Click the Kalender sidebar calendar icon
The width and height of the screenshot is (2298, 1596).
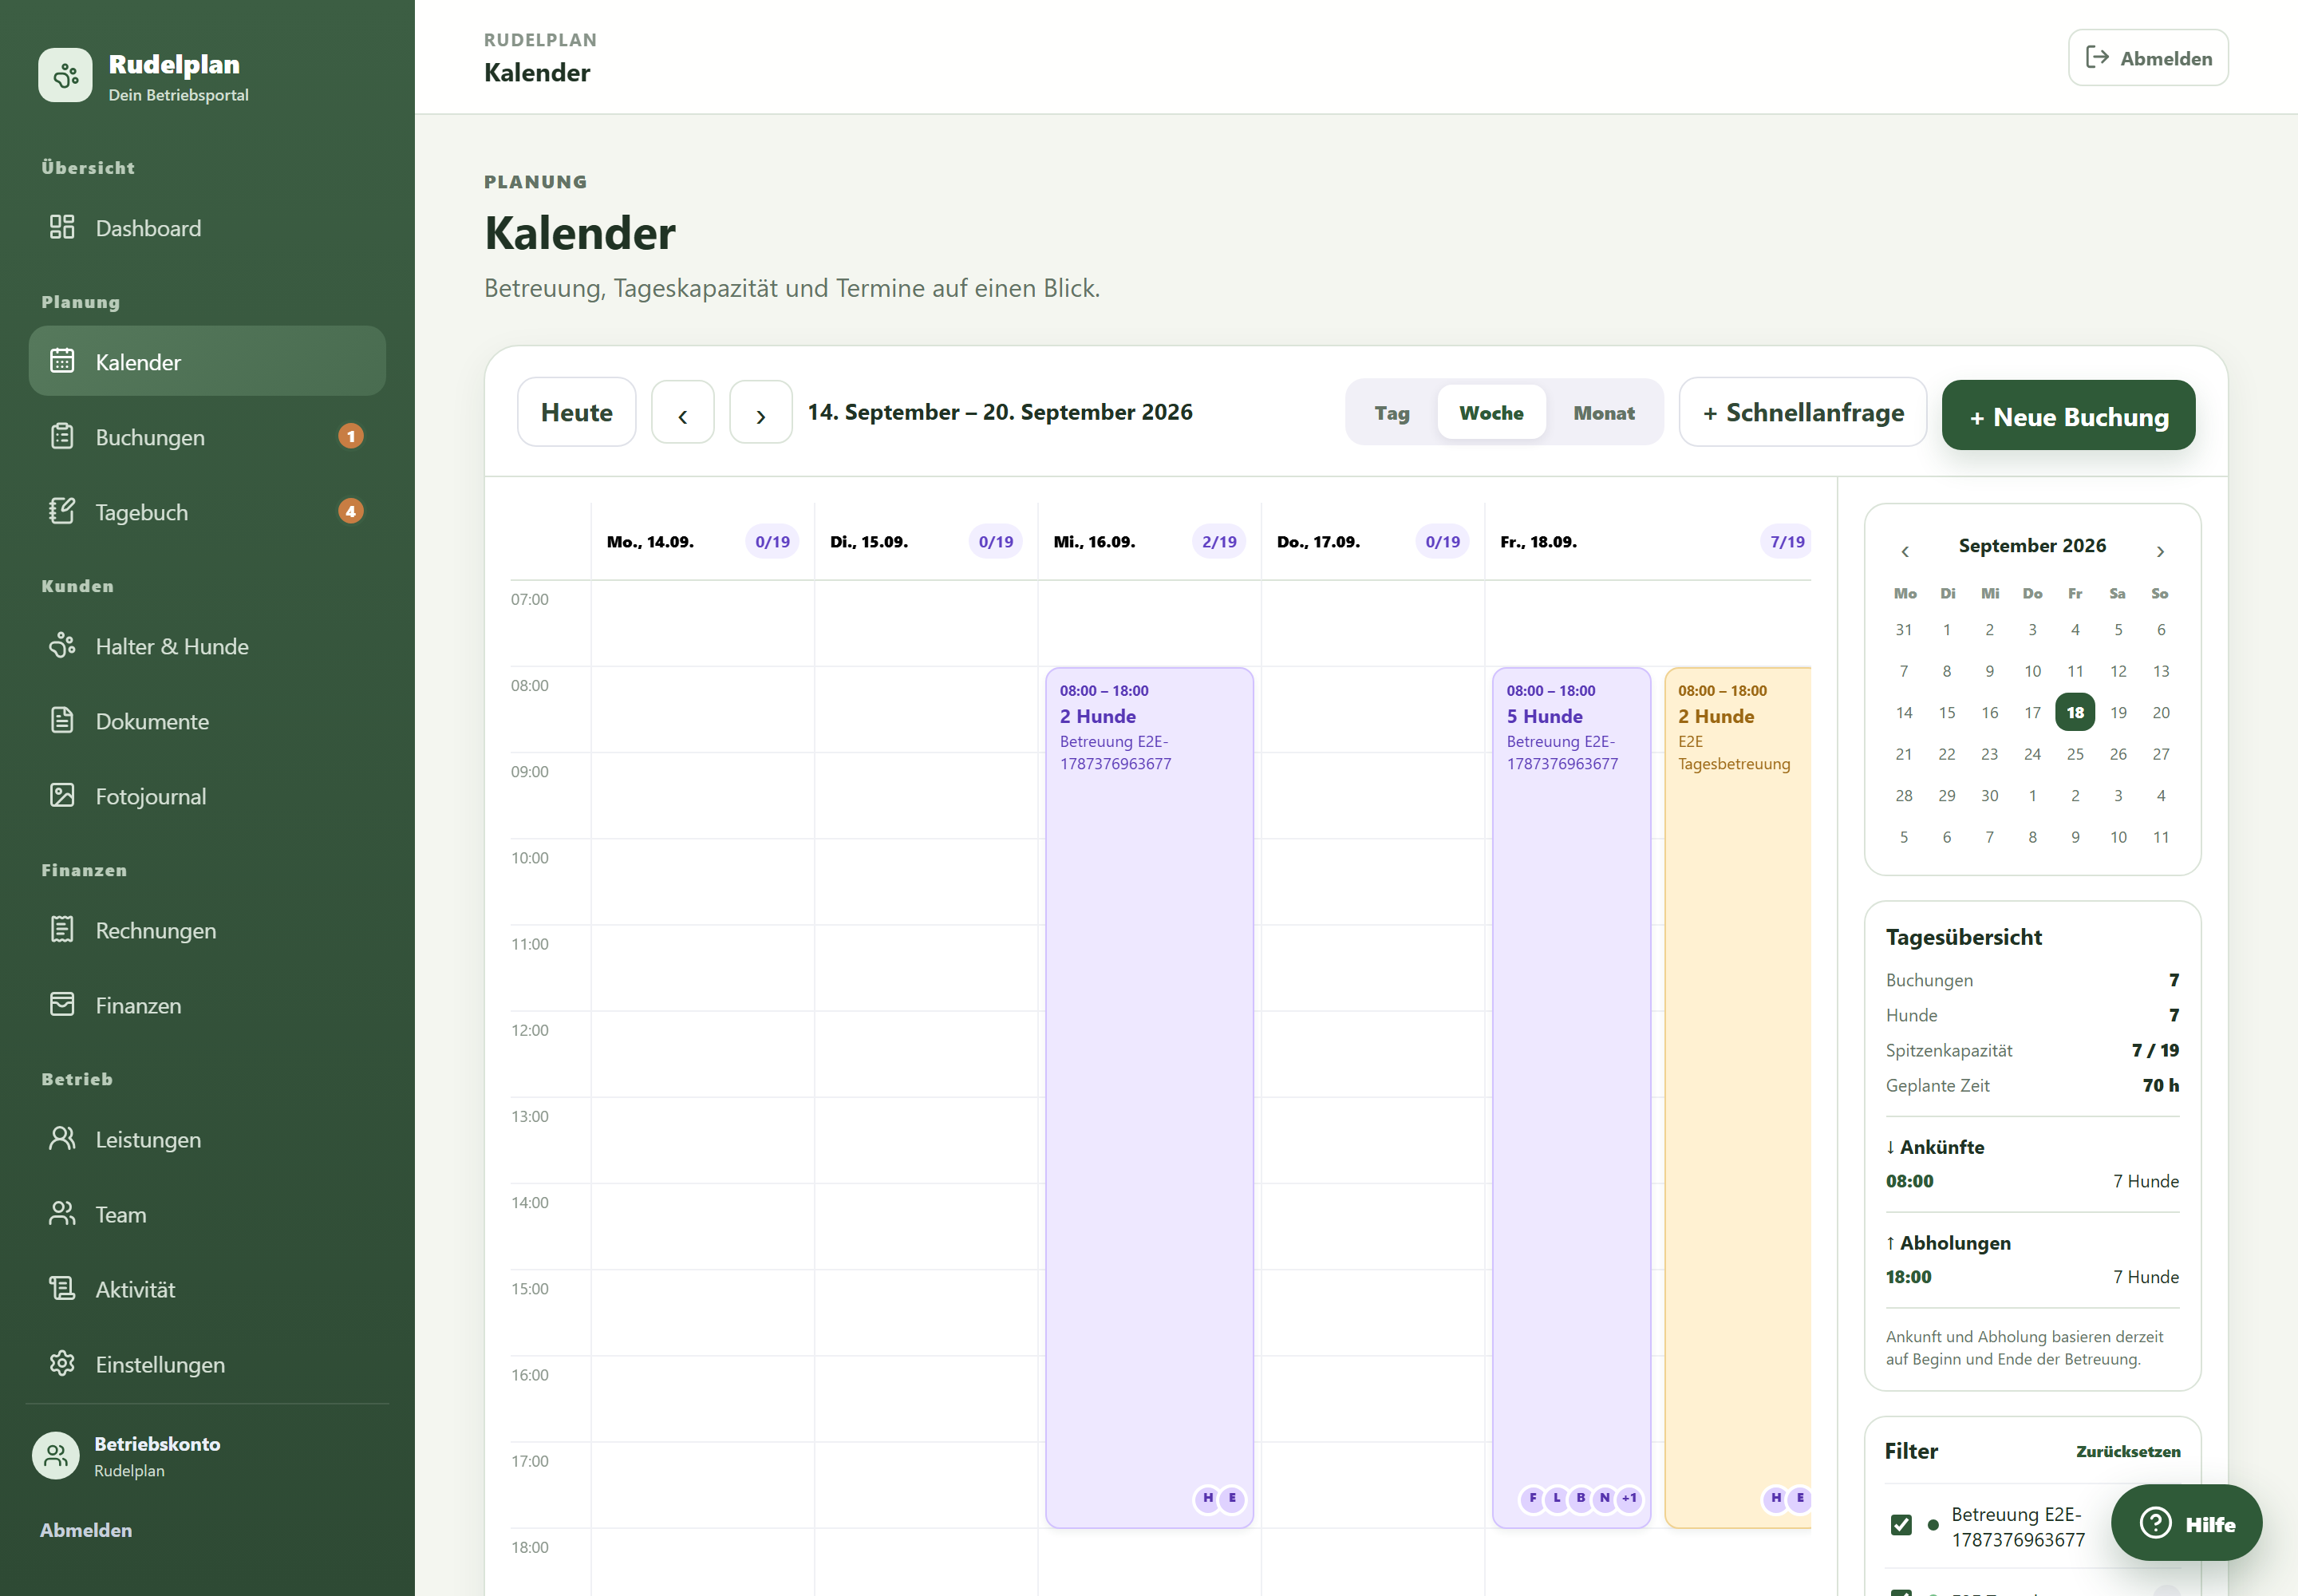click(62, 361)
